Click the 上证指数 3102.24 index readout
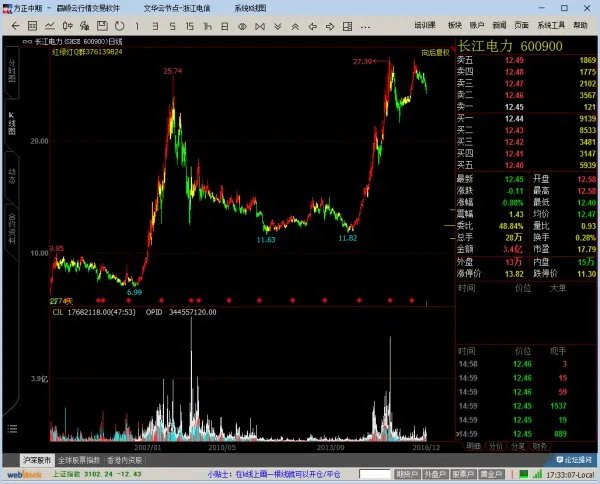Viewport: 600px width, 484px height. (x=97, y=474)
